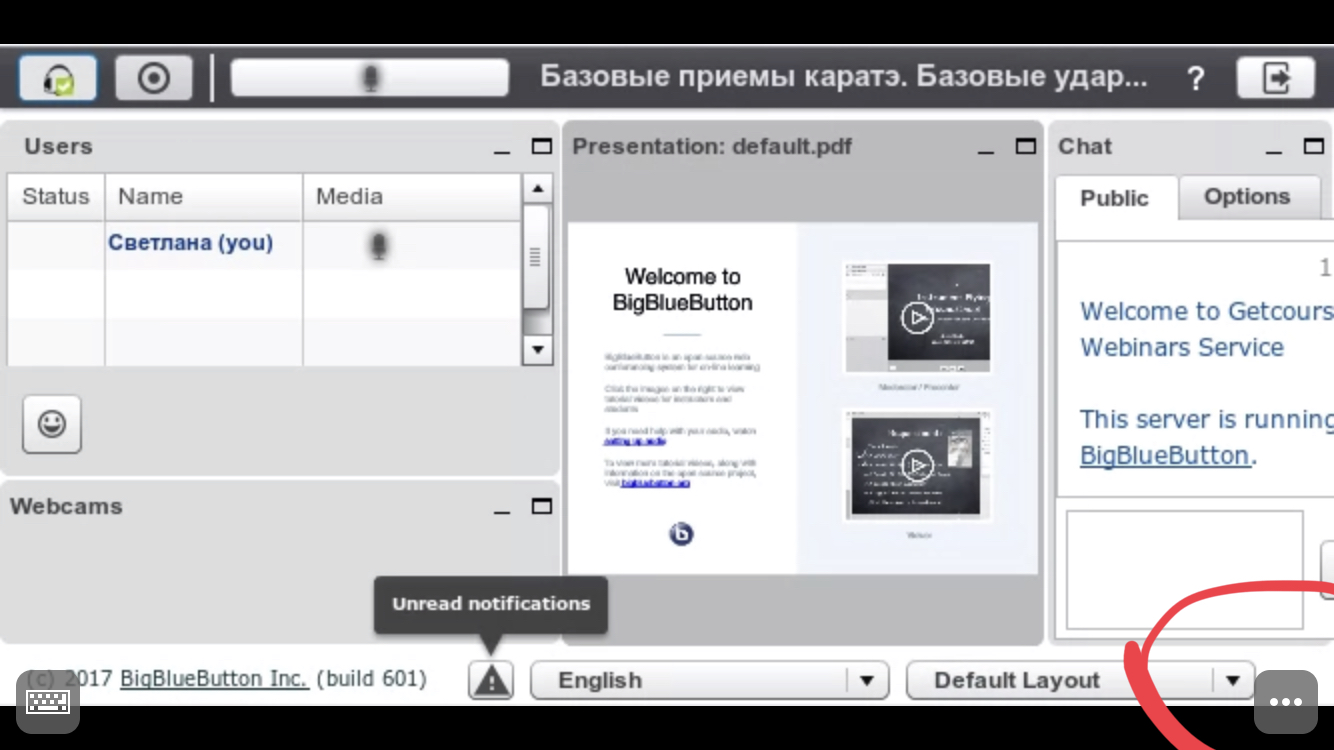The width and height of the screenshot is (1334, 750).
Task: Click the headset audio button in toolbar
Action: point(58,78)
